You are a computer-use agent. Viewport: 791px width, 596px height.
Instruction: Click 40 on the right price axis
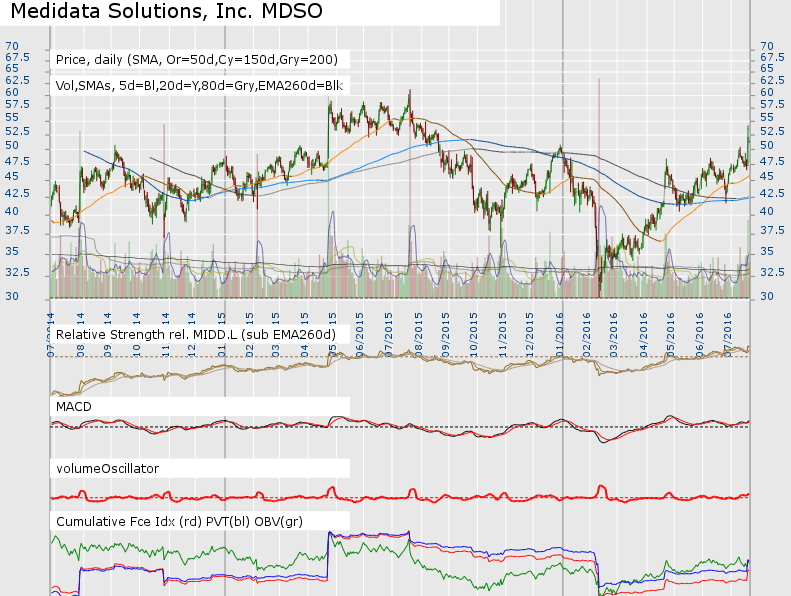click(x=767, y=211)
